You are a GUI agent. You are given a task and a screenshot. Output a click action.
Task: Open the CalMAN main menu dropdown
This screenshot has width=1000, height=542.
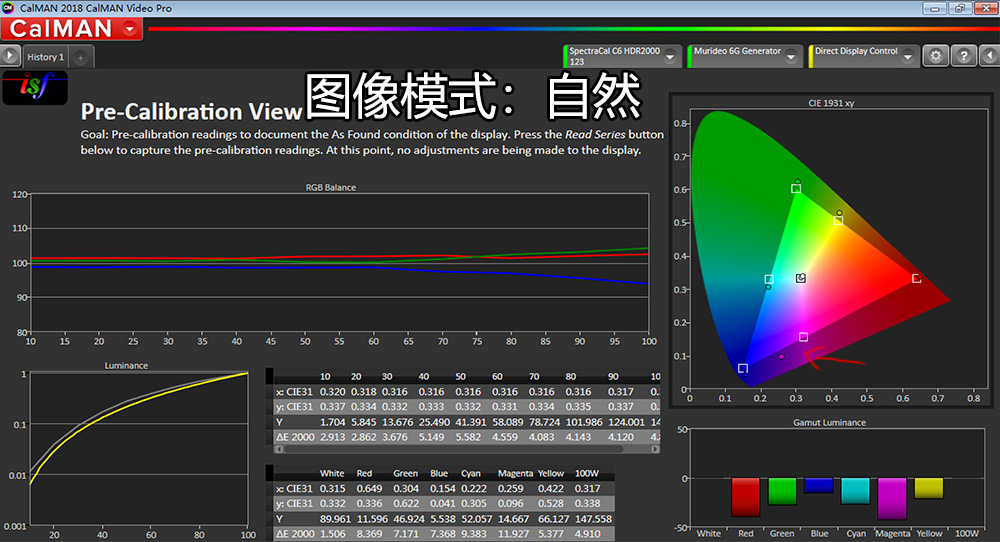129,29
